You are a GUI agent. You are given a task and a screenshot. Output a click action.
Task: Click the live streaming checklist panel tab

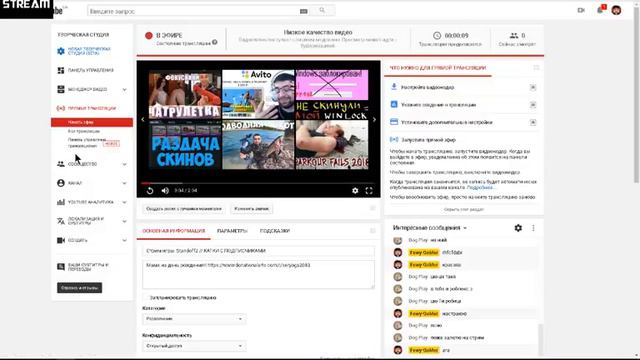tap(438, 68)
